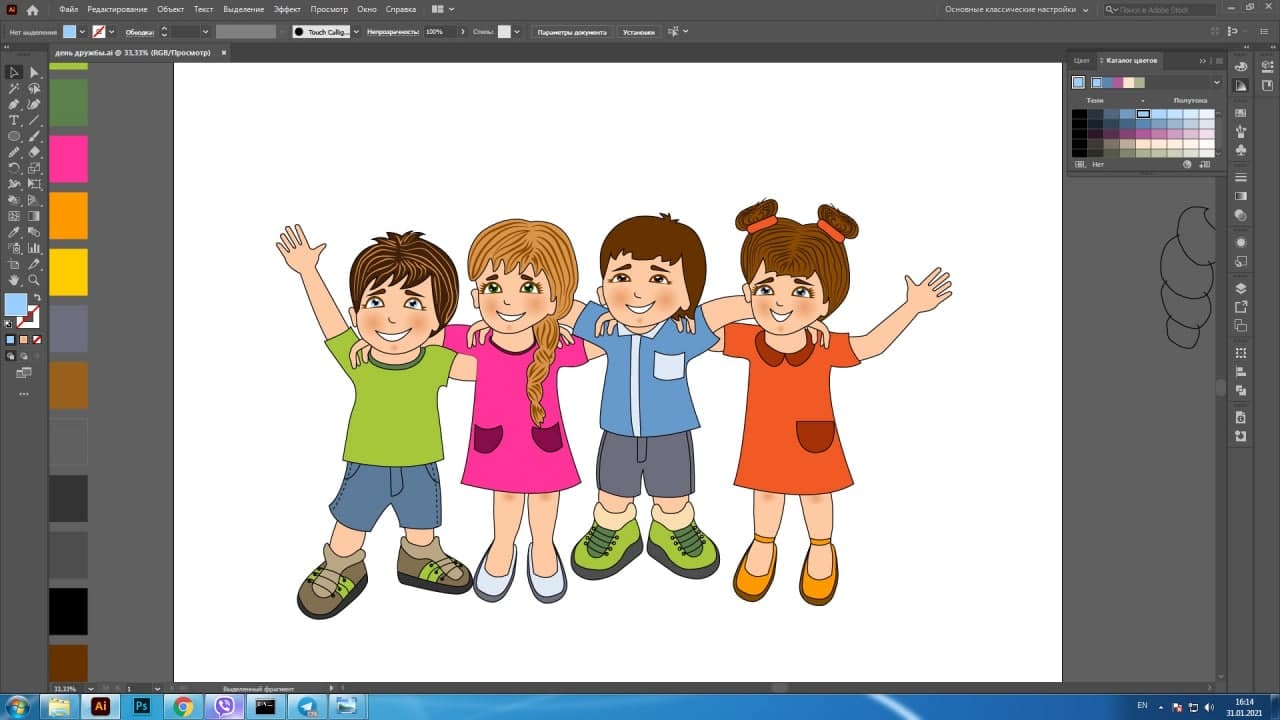This screenshot has width=1280, height=720.
Task: Click the opacity 100% input field
Action: tap(440, 32)
